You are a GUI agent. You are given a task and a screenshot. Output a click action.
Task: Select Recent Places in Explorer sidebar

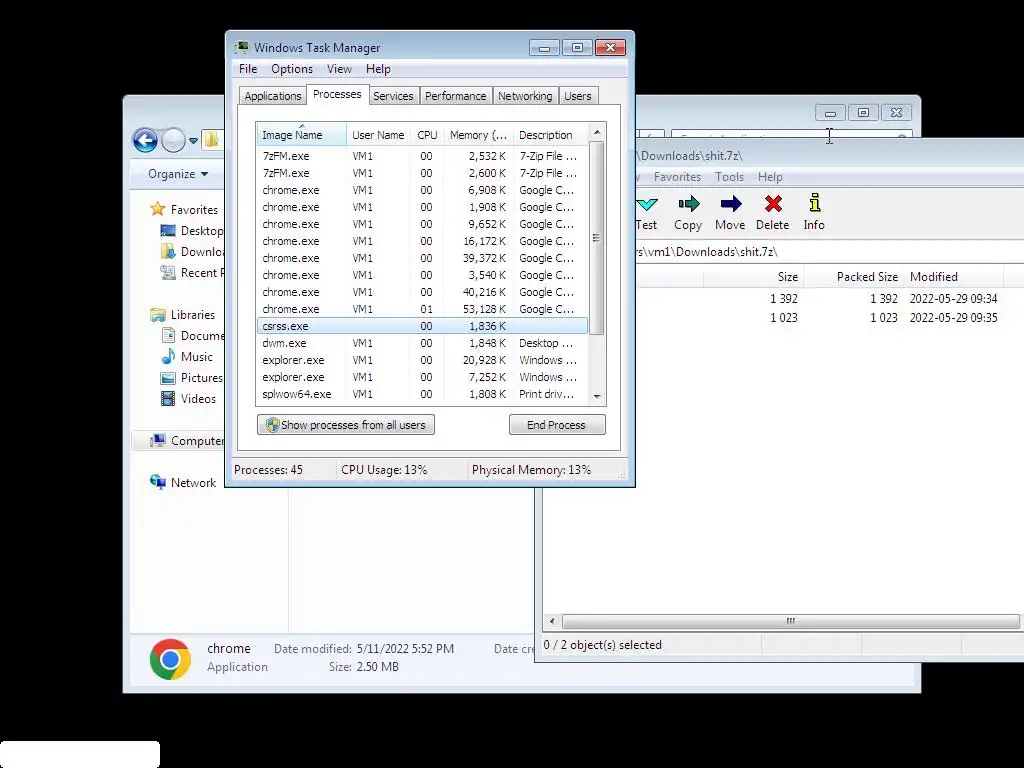pyautogui.click(x=168, y=272)
